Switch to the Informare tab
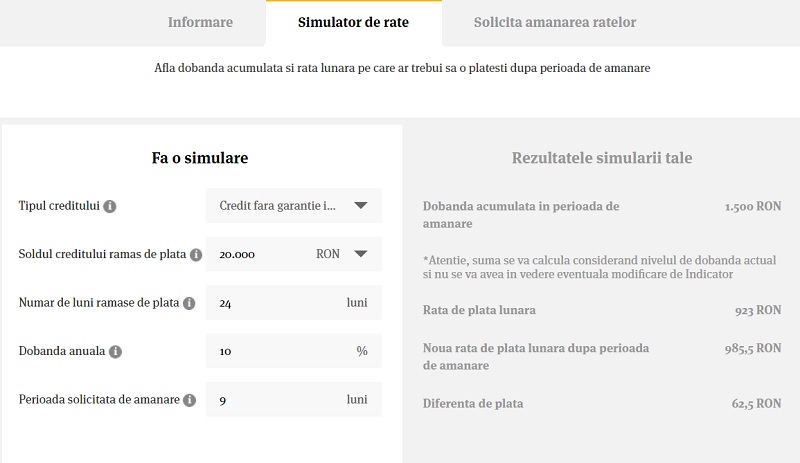This screenshot has height=463, width=800. click(200, 22)
